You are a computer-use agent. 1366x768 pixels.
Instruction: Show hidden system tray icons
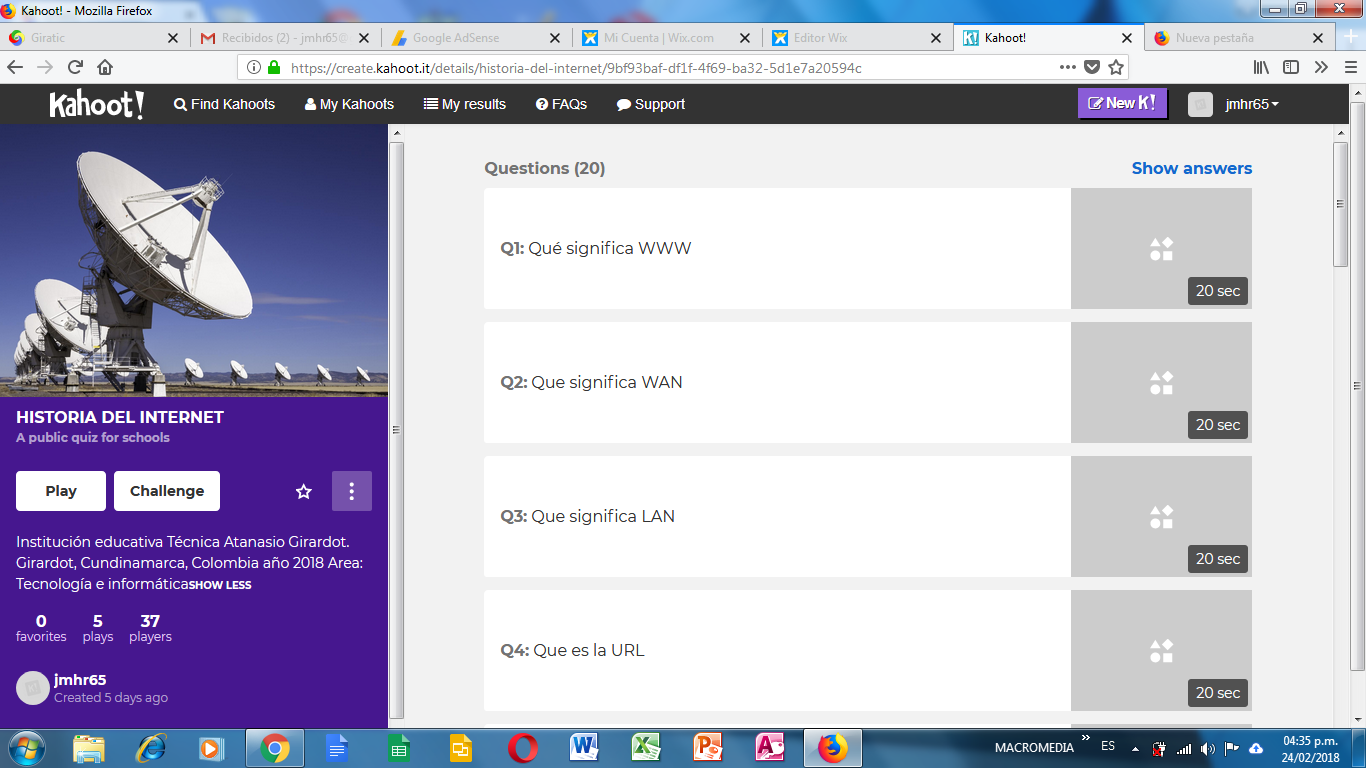(1135, 748)
